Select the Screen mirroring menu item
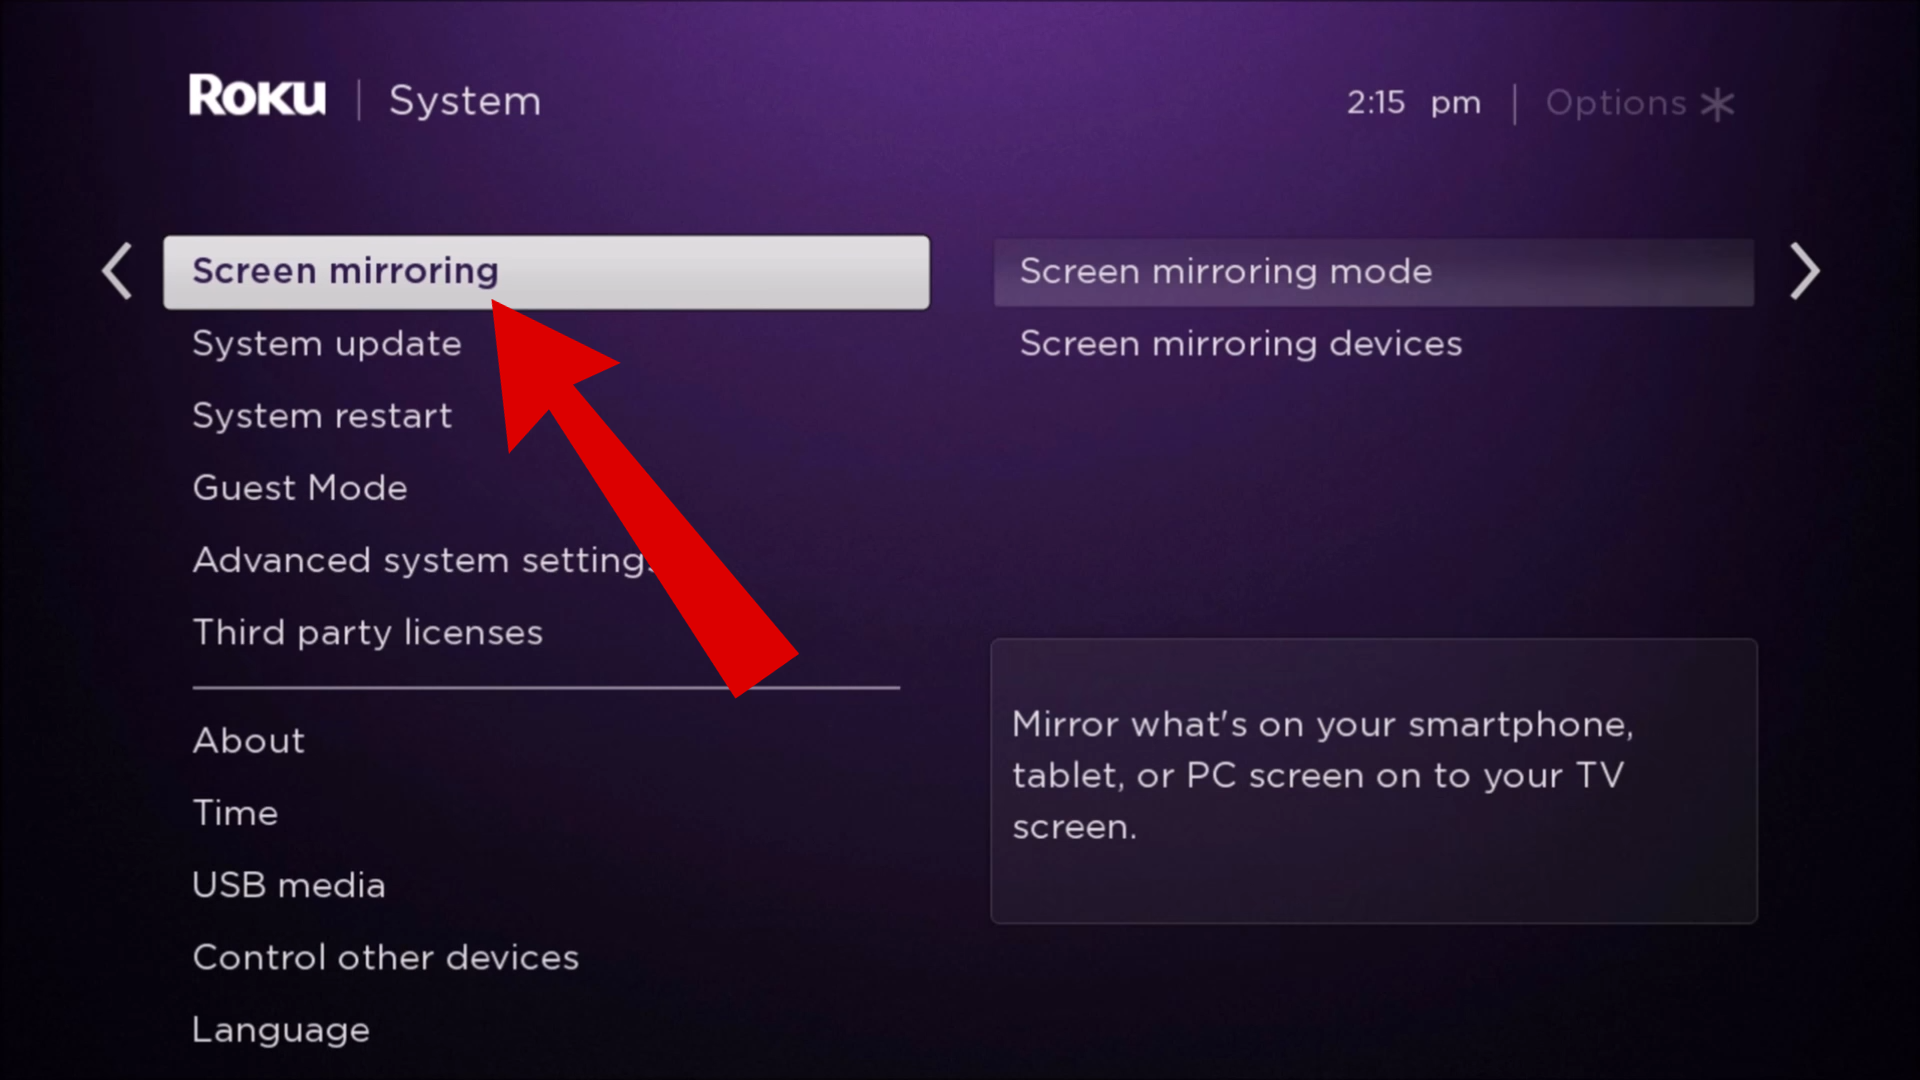1920x1080 pixels. pyautogui.click(x=546, y=272)
